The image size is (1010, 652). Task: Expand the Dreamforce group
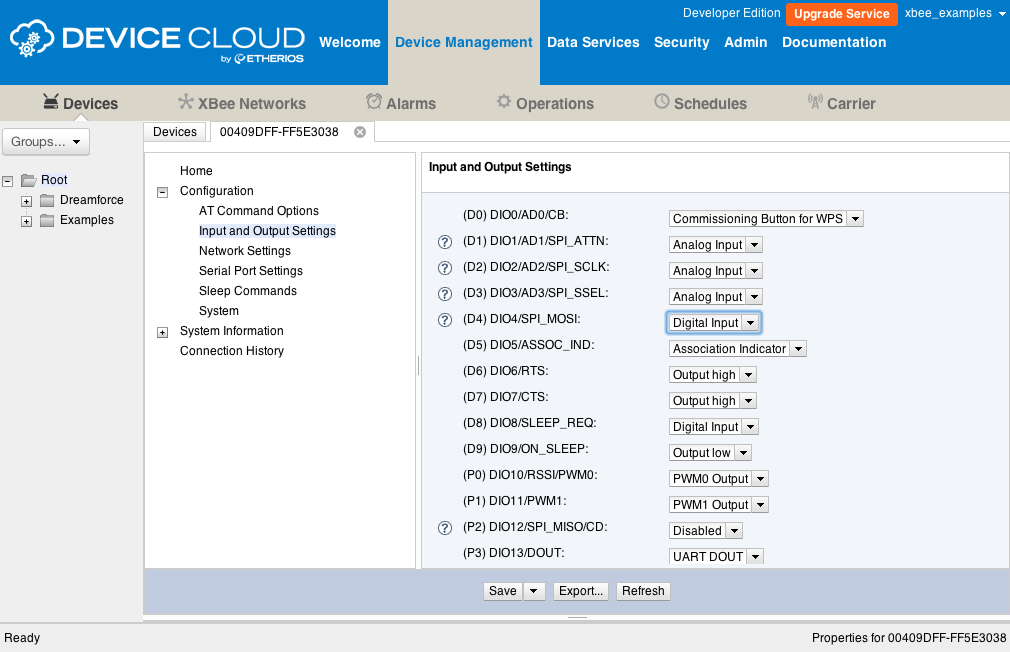pyautogui.click(x=26, y=202)
